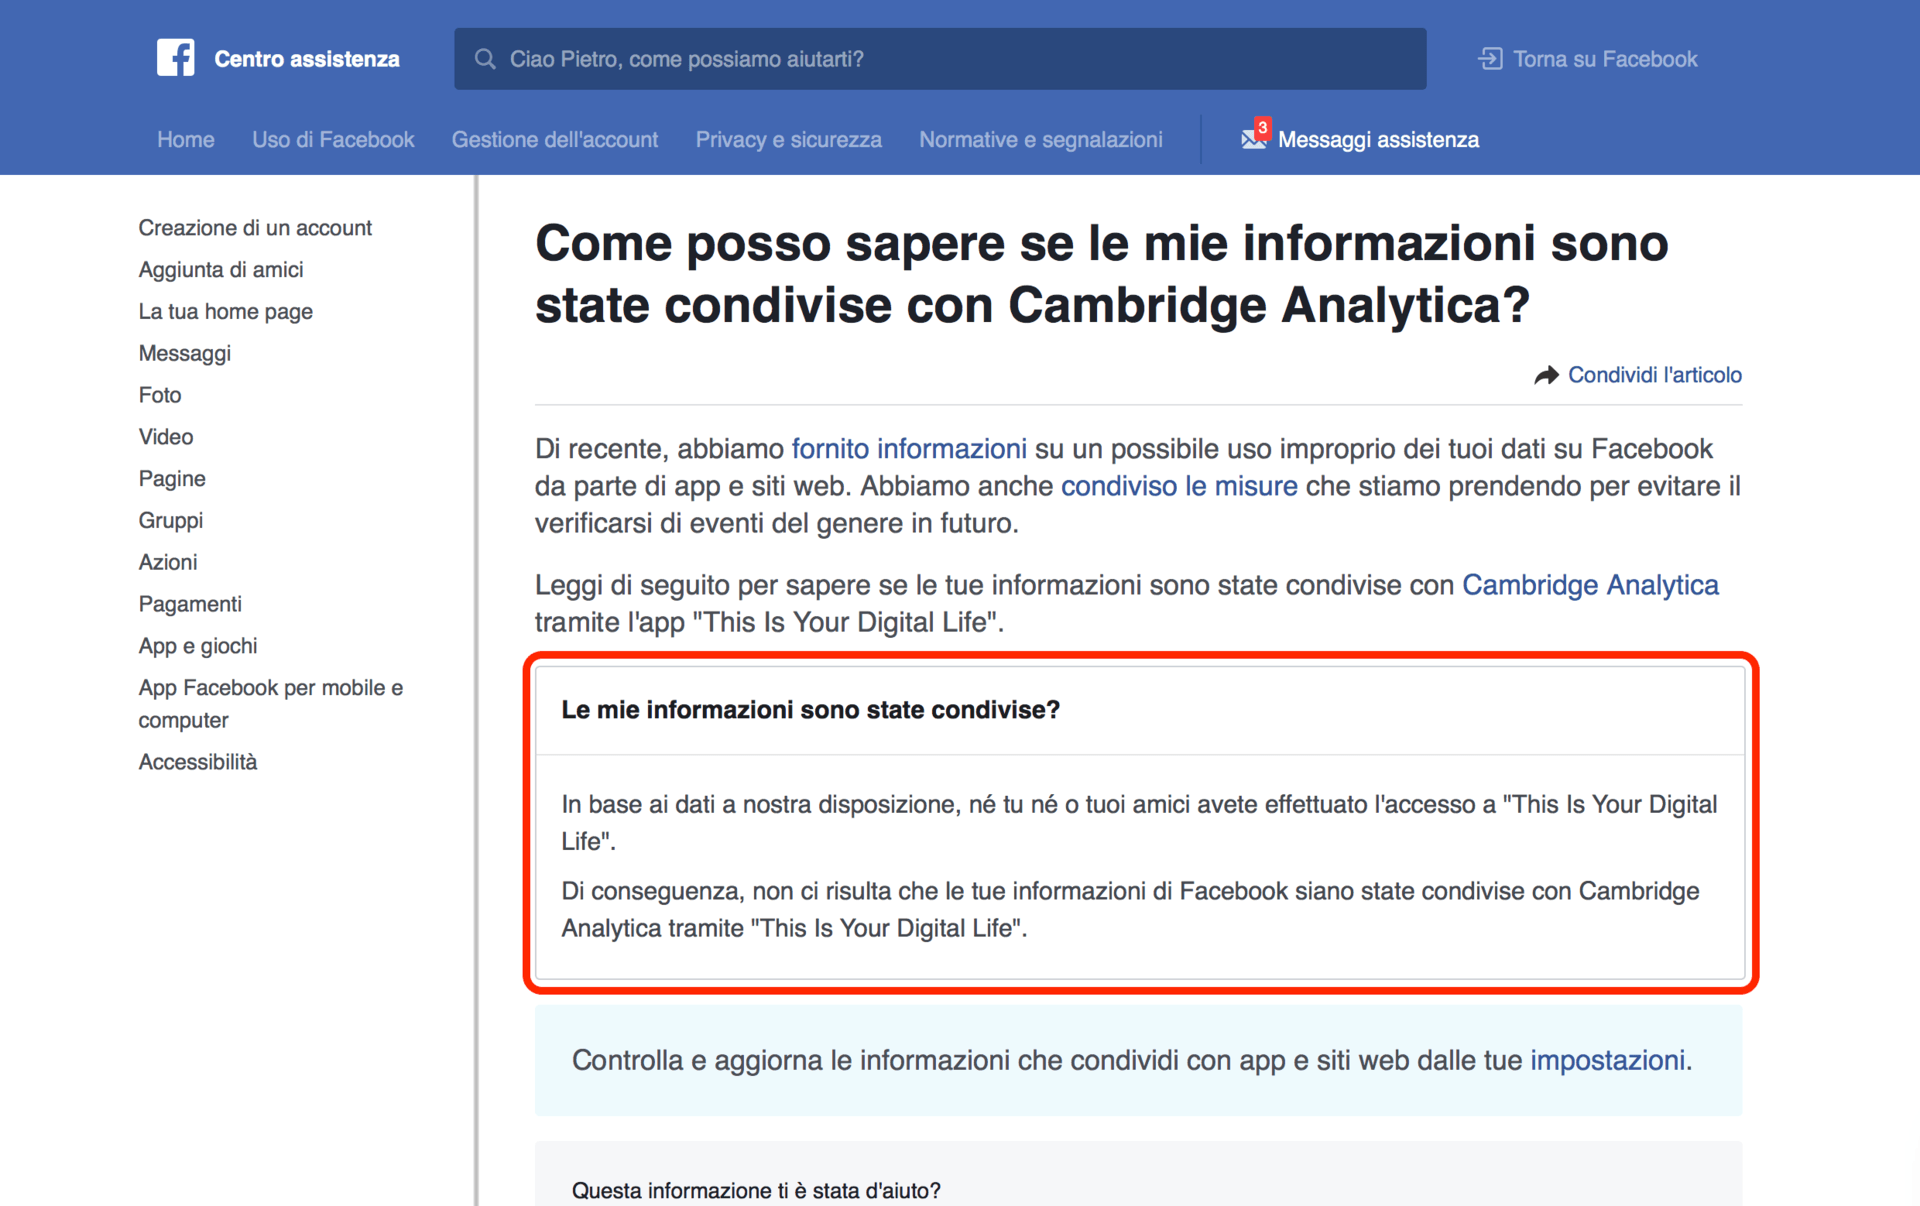Open the Azioni sidebar topic
Viewport: 1920px width, 1206px height.
(168, 562)
